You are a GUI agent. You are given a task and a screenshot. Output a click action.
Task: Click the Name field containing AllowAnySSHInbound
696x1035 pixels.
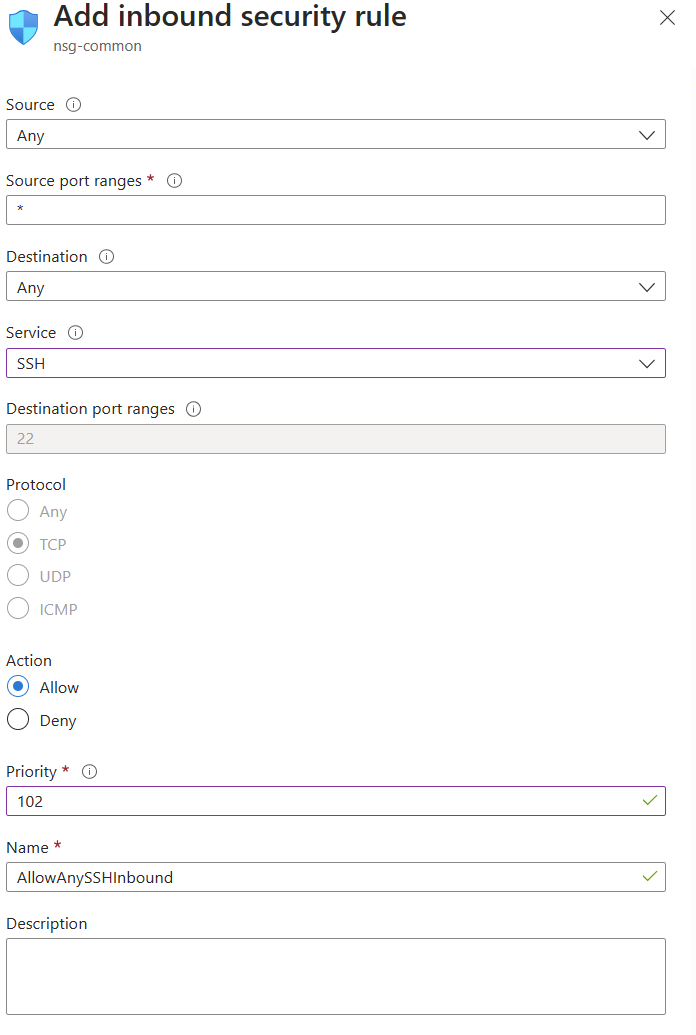335,877
